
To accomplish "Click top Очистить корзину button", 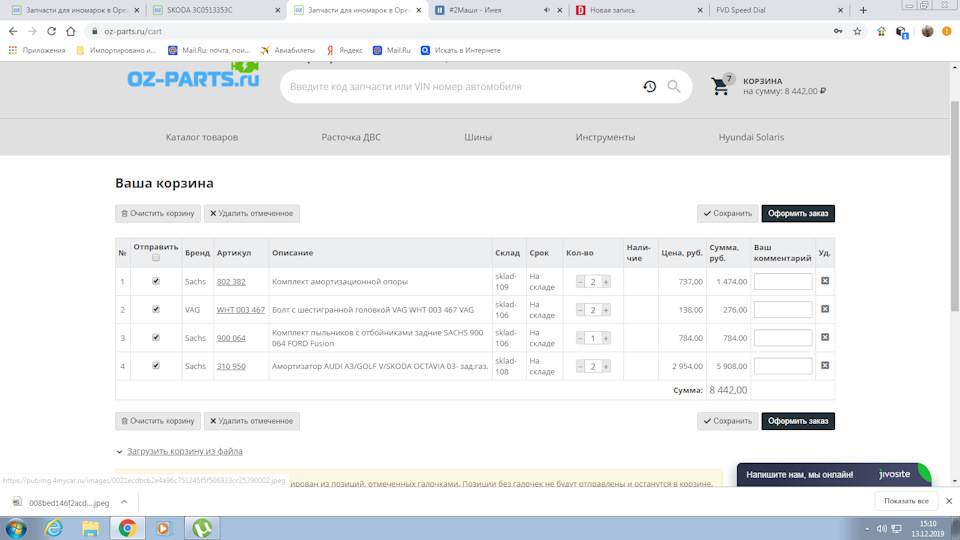I will click(x=158, y=214).
